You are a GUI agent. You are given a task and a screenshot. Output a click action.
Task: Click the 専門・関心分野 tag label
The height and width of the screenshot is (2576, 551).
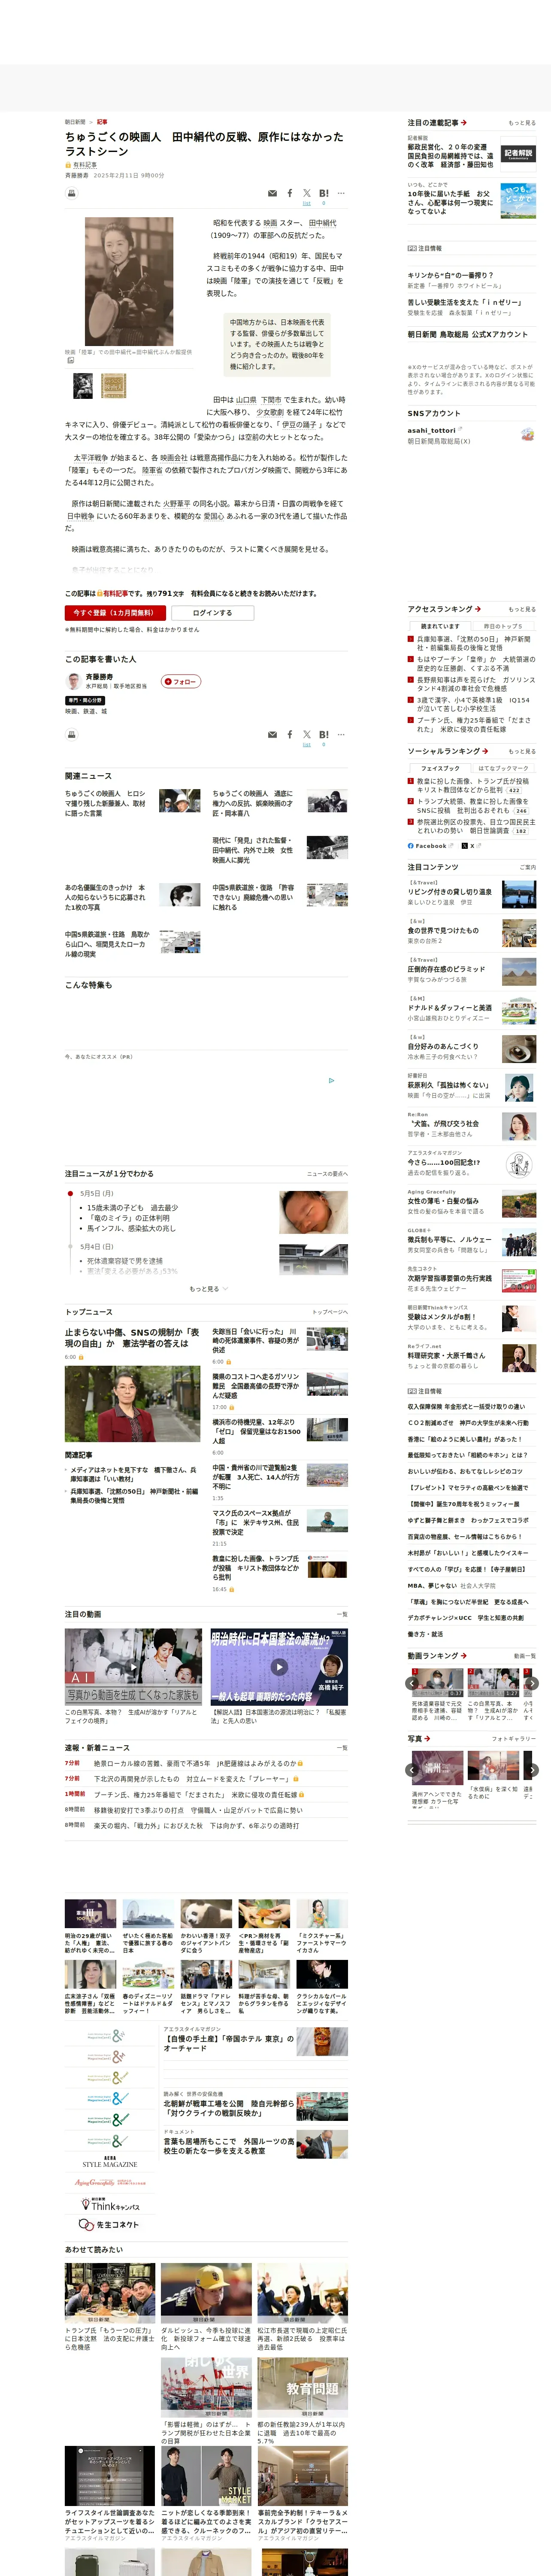(85, 700)
